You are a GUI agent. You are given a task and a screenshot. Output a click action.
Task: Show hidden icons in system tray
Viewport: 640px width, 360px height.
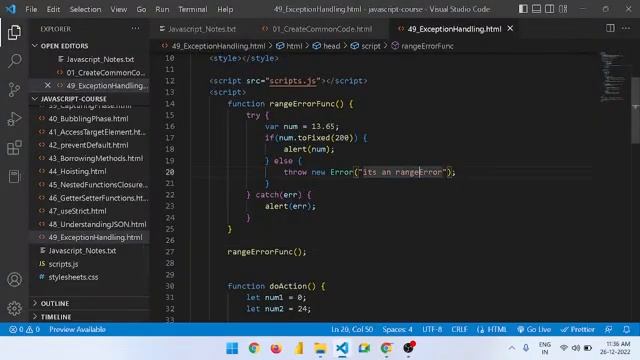click(511, 348)
